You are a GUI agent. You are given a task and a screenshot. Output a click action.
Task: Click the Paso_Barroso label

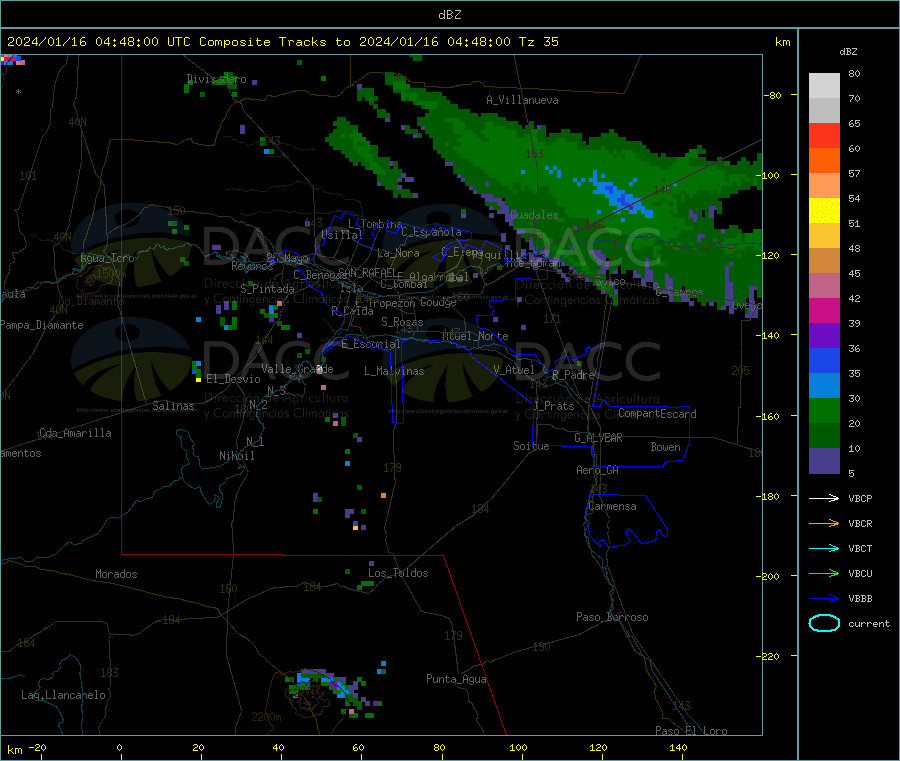tap(612, 617)
